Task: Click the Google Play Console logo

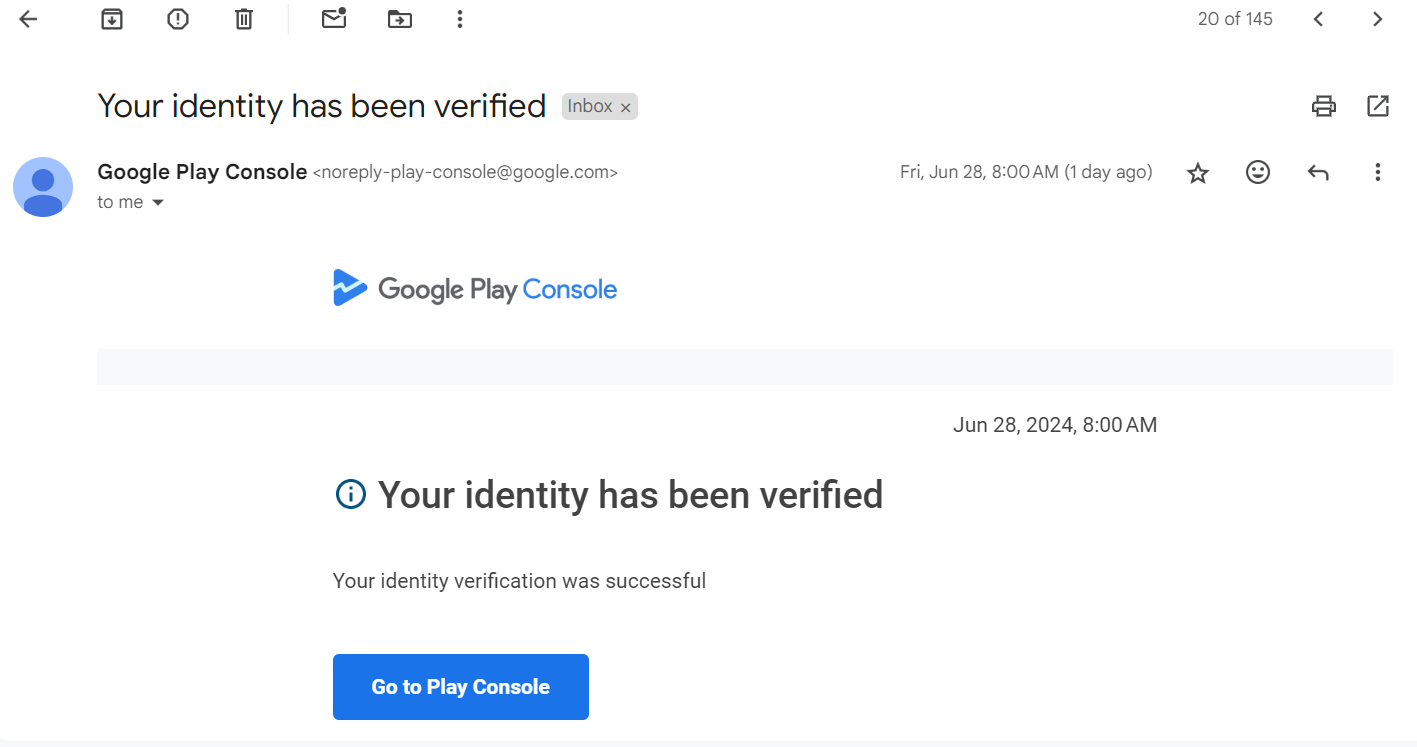Action: (x=475, y=289)
